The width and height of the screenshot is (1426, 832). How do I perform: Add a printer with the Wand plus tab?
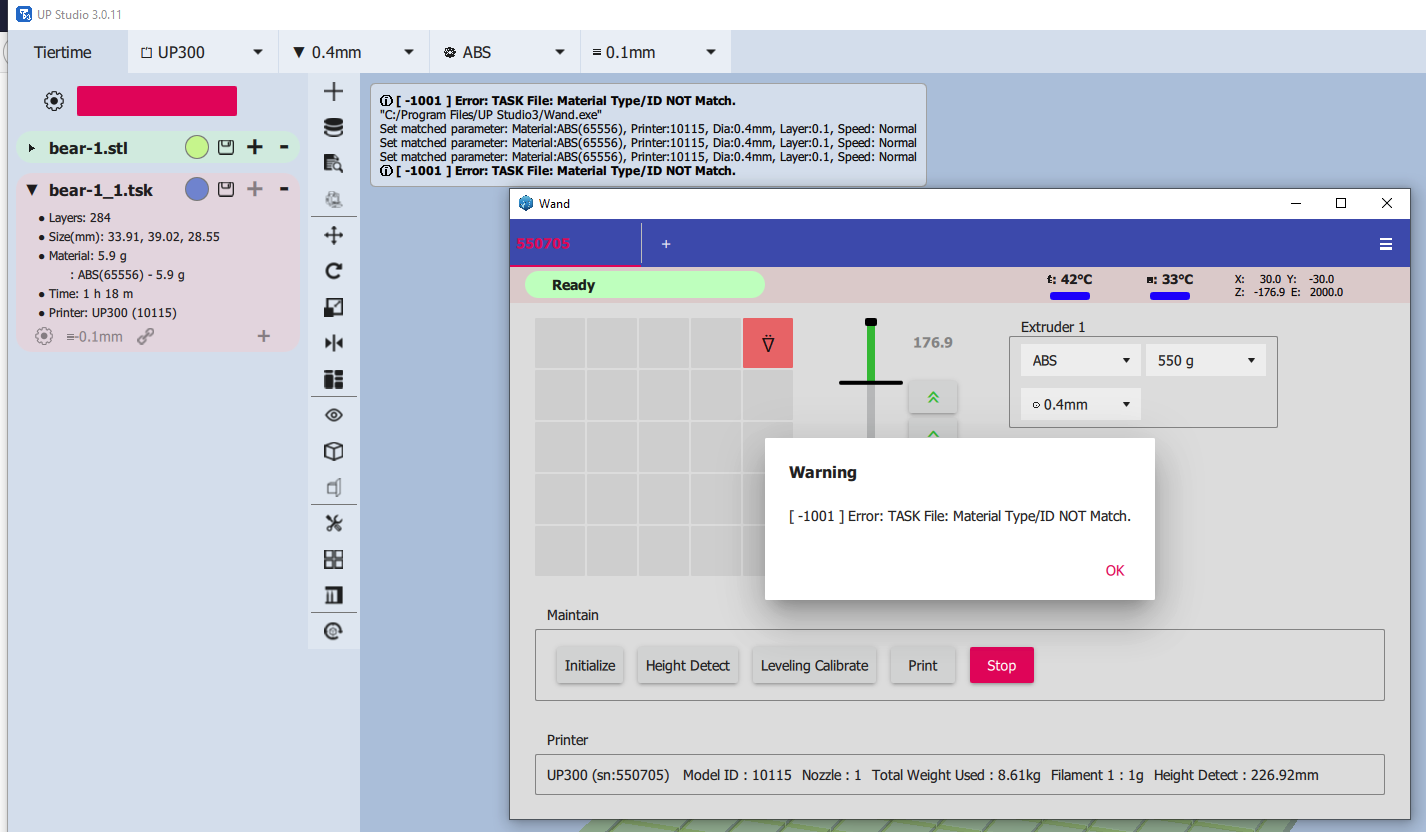click(666, 244)
